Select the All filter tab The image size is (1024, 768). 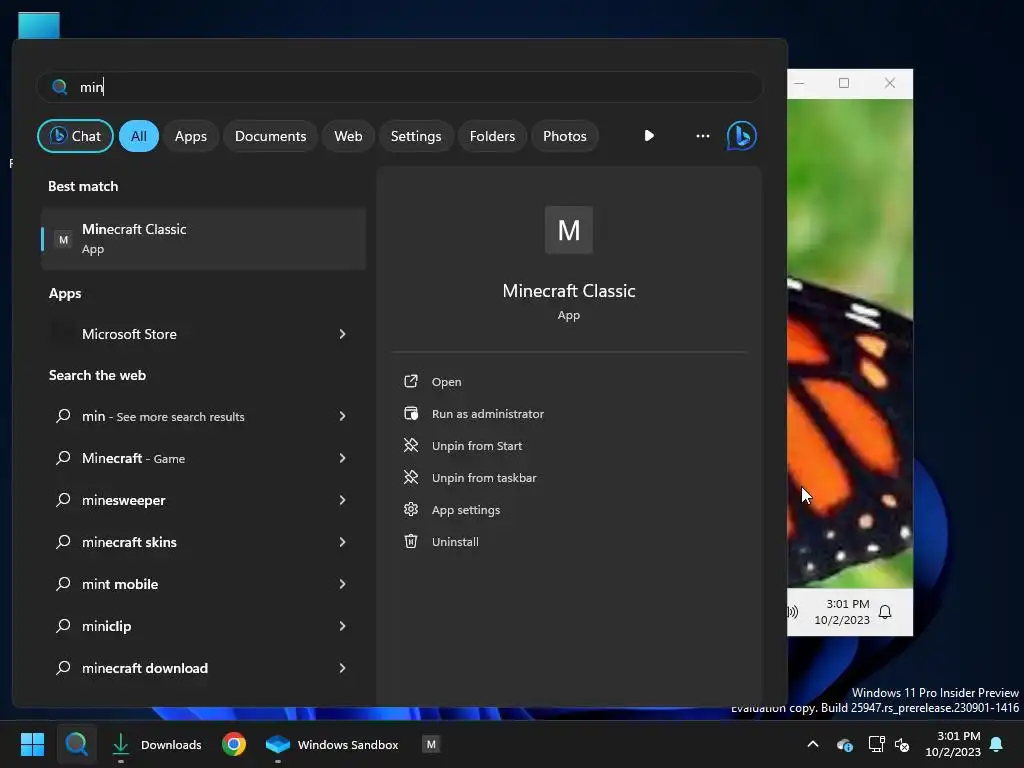point(138,136)
